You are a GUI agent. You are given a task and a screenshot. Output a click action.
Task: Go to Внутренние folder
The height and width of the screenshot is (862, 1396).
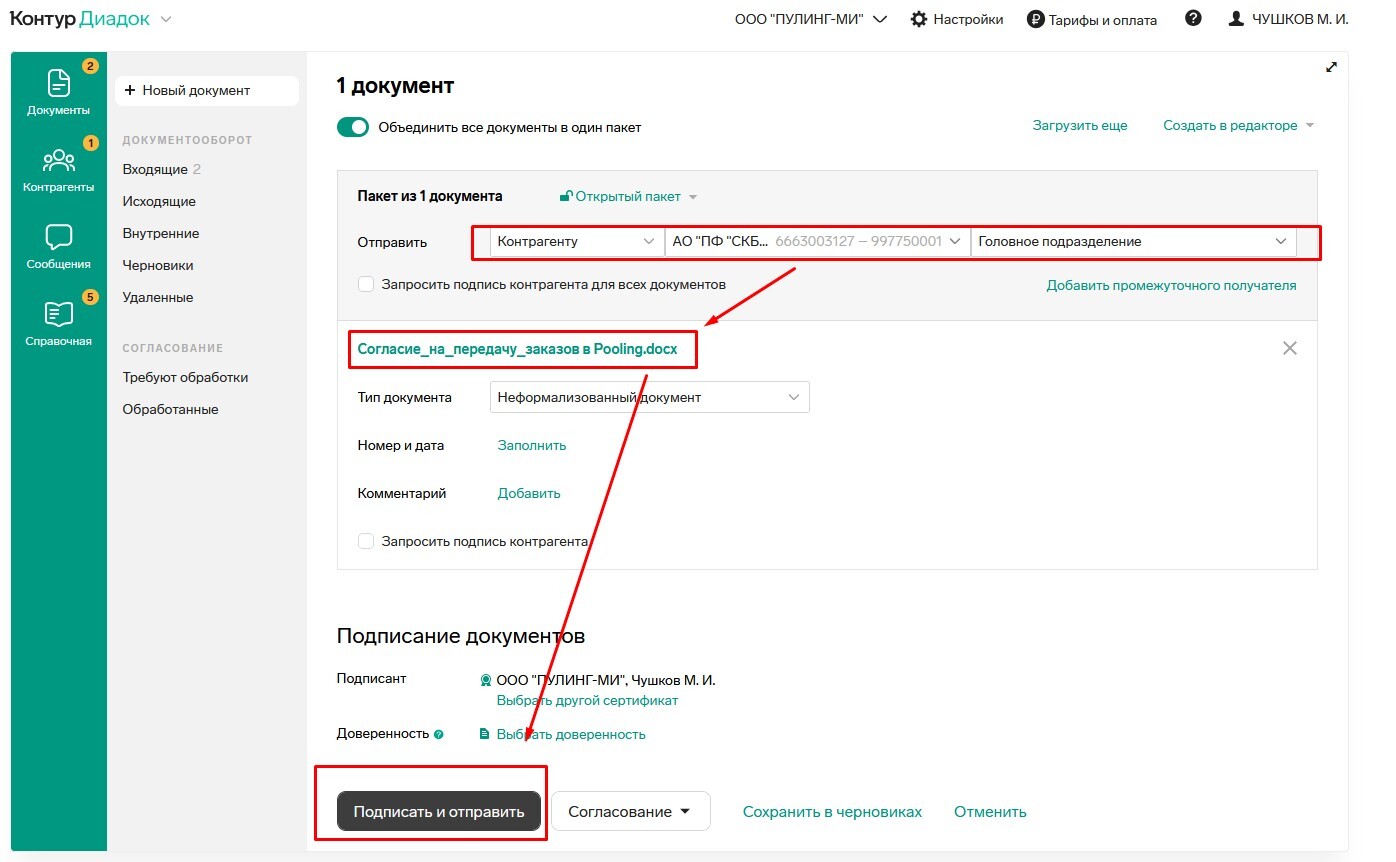[x=161, y=233]
